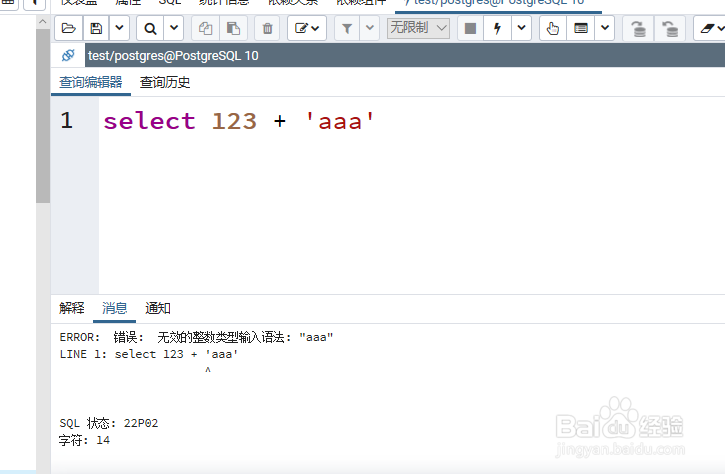Open the 通知 results tab
725x474 pixels.
(x=158, y=308)
